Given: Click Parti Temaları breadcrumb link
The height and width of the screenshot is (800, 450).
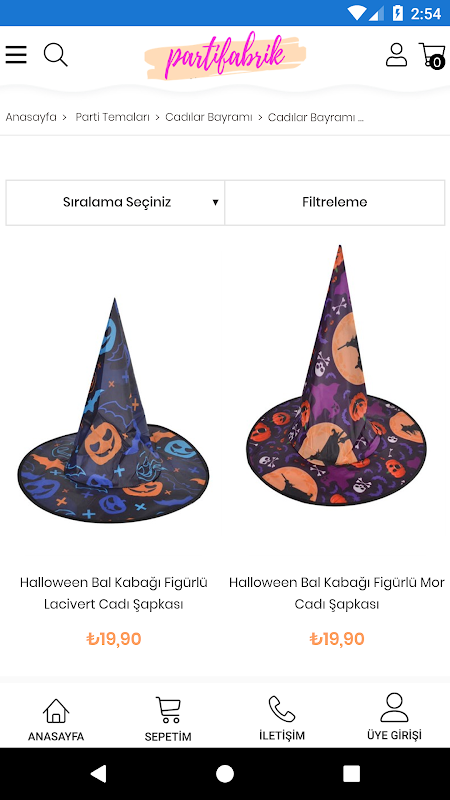Looking at the screenshot, I should [x=112, y=117].
